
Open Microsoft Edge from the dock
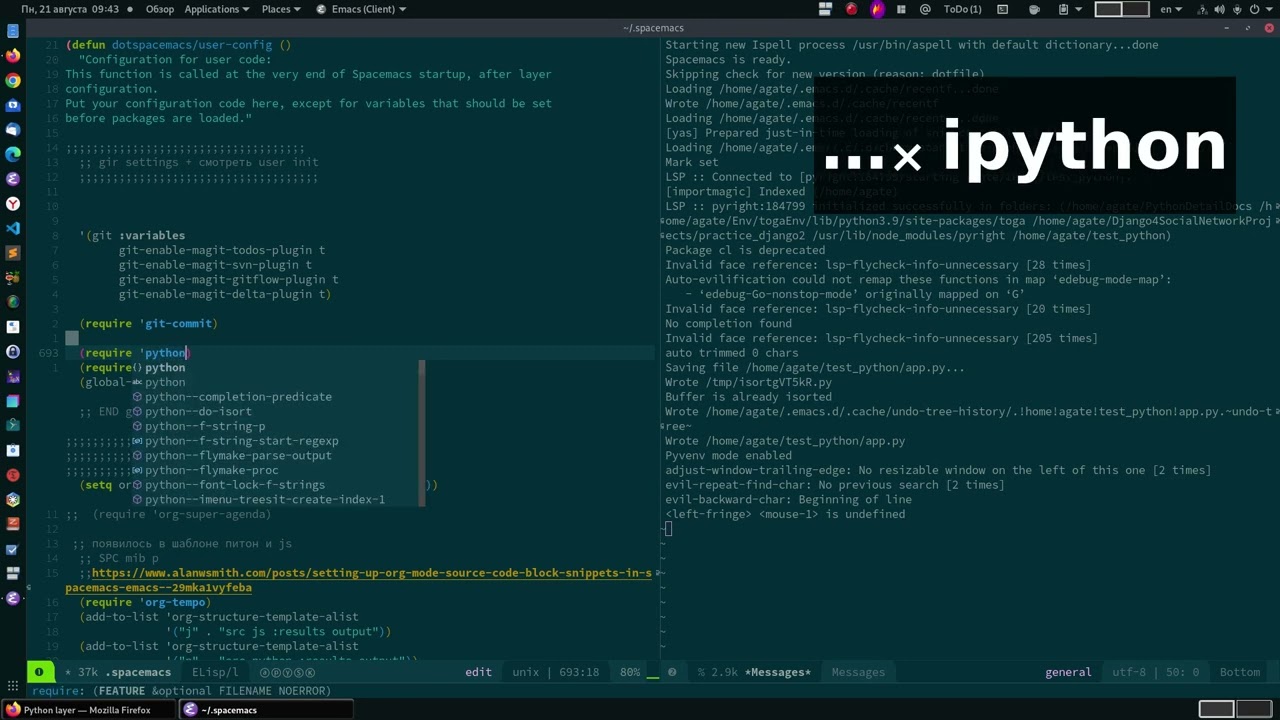pyautogui.click(x=13, y=154)
